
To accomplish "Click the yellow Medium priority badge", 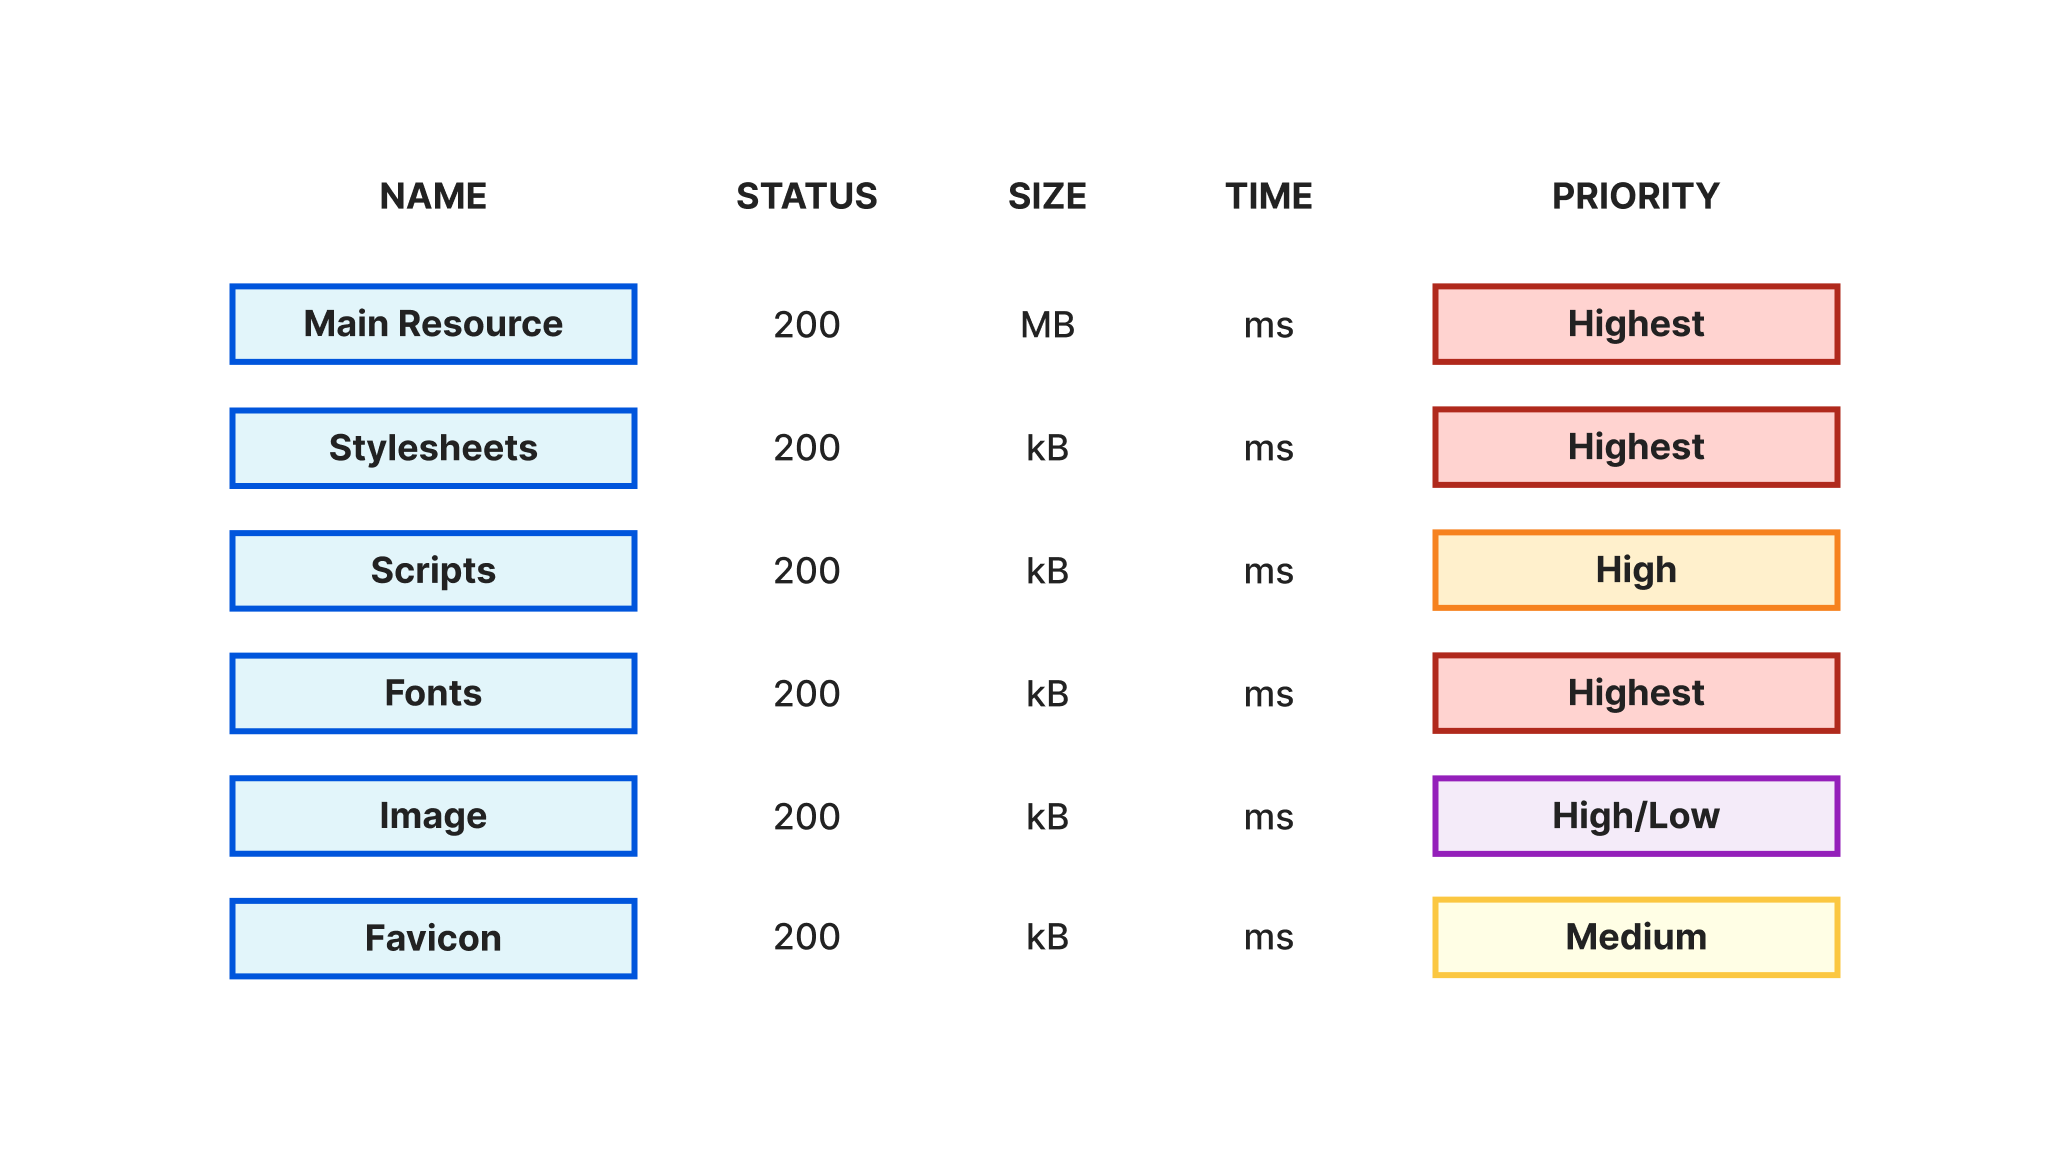I will (1635, 937).
